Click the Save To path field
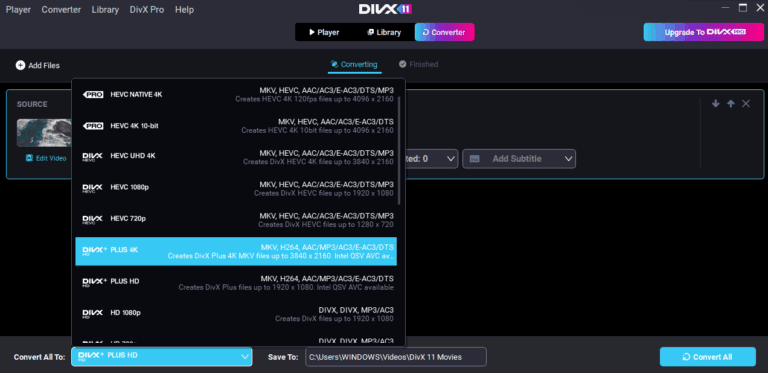The width and height of the screenshot is (768, 373). [x=396, y=357]
